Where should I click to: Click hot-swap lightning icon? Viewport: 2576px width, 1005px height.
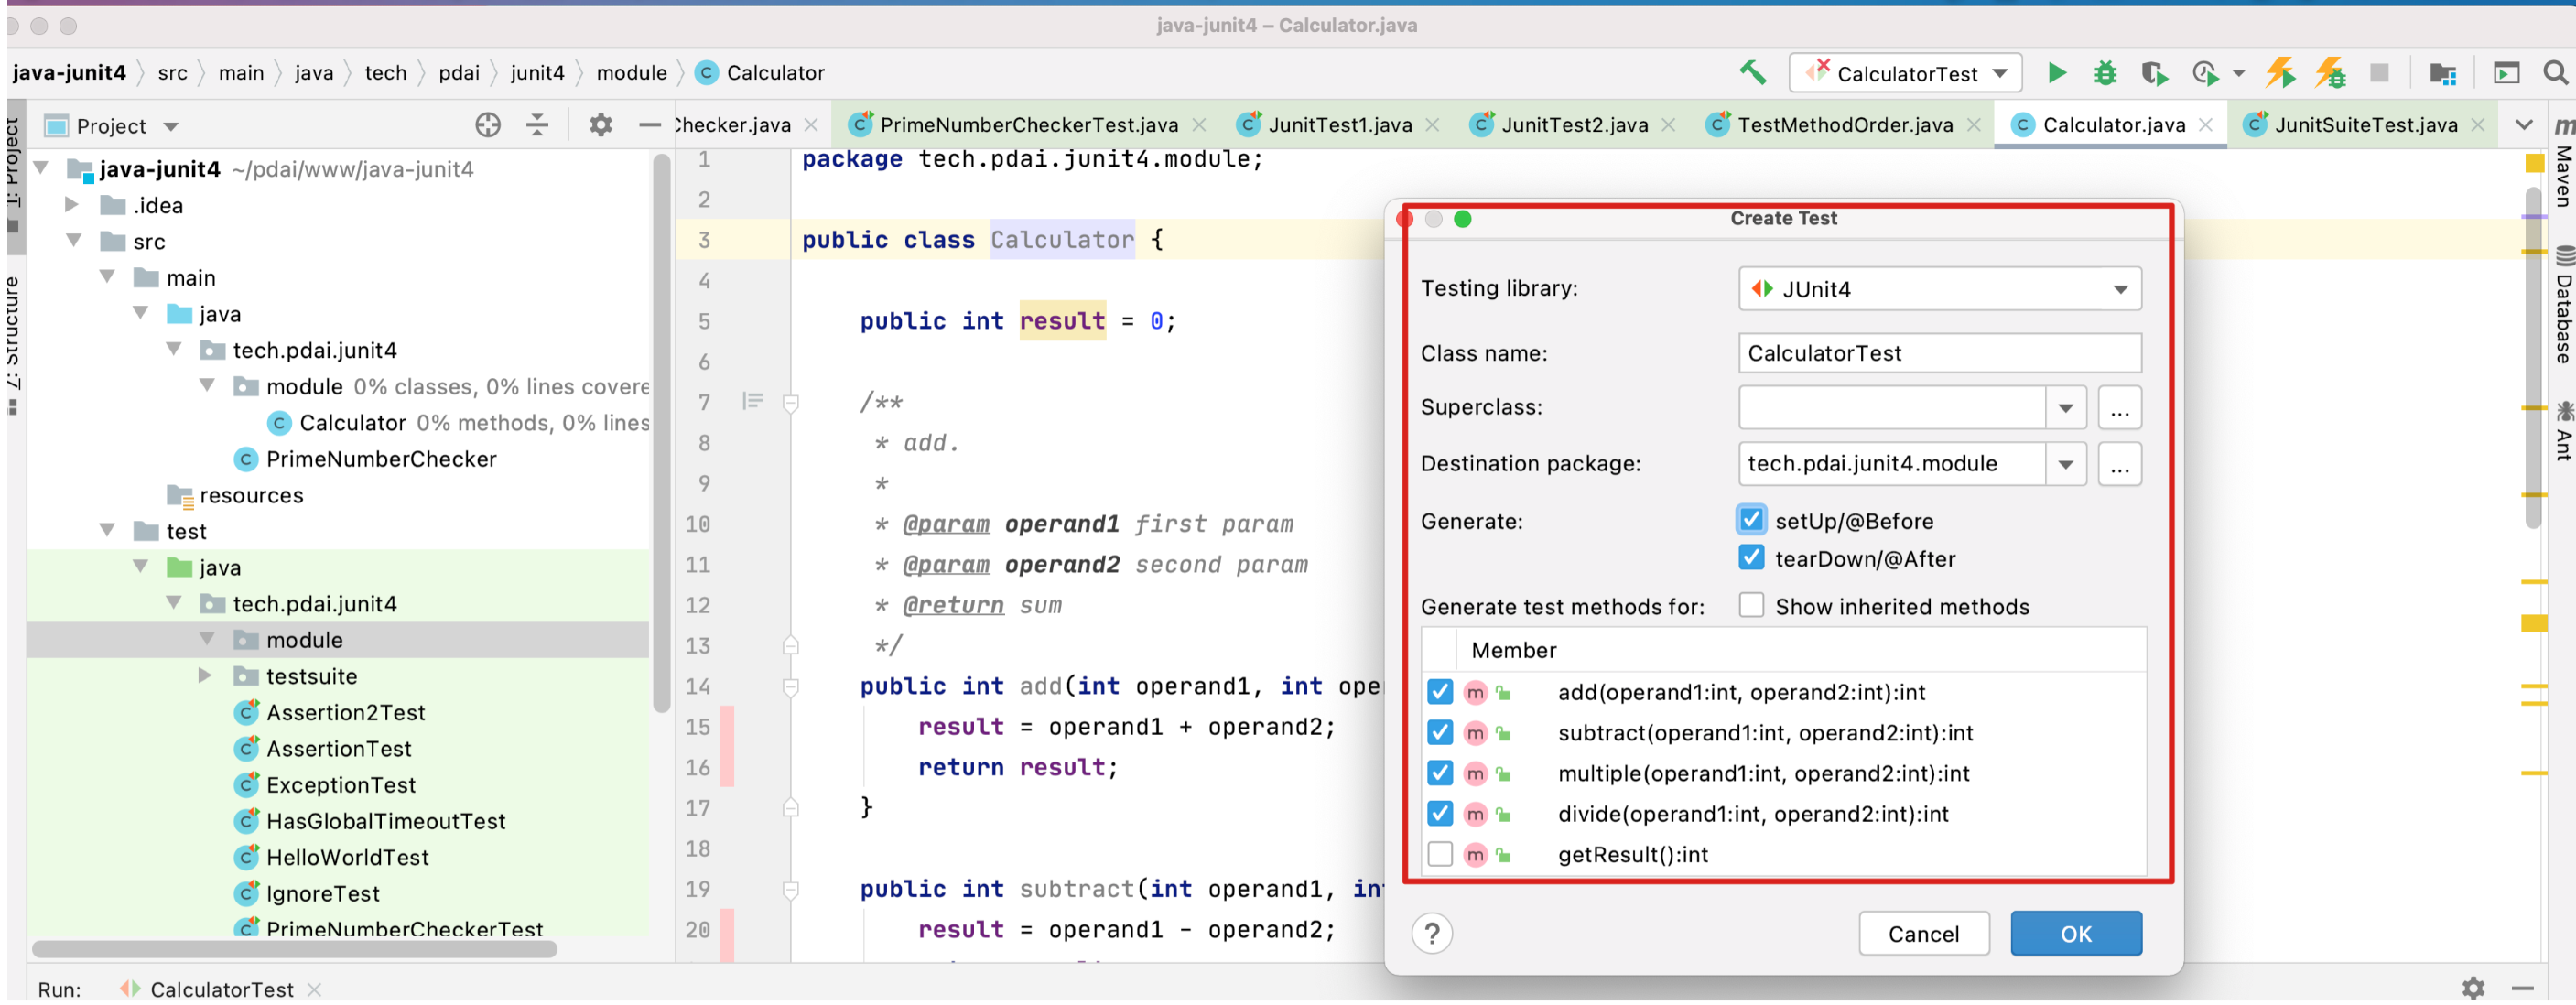(x=2280, y=73)
